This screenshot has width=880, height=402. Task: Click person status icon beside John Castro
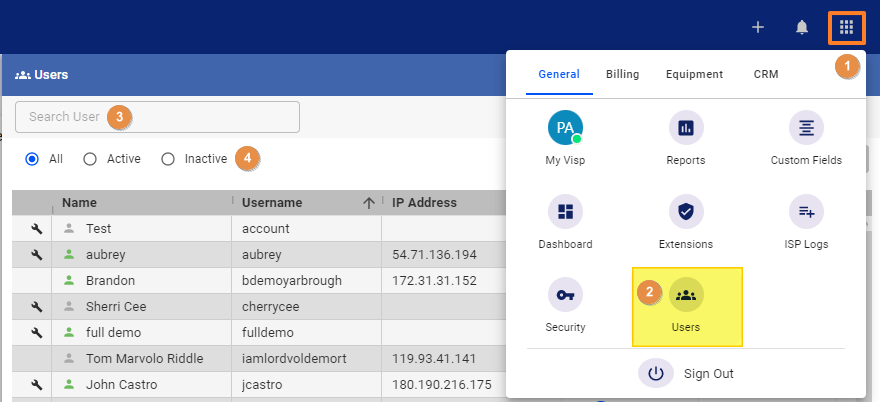click(x=69, y=385)
